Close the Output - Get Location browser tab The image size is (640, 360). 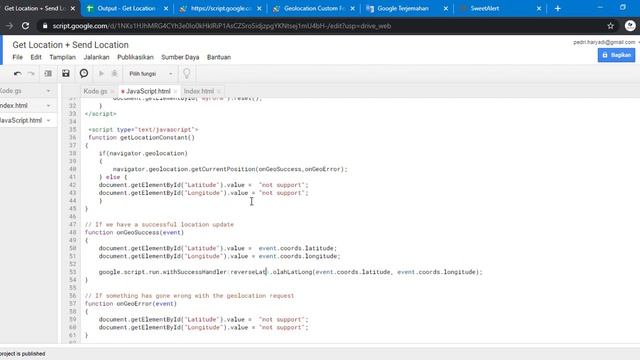coord(166,8)
